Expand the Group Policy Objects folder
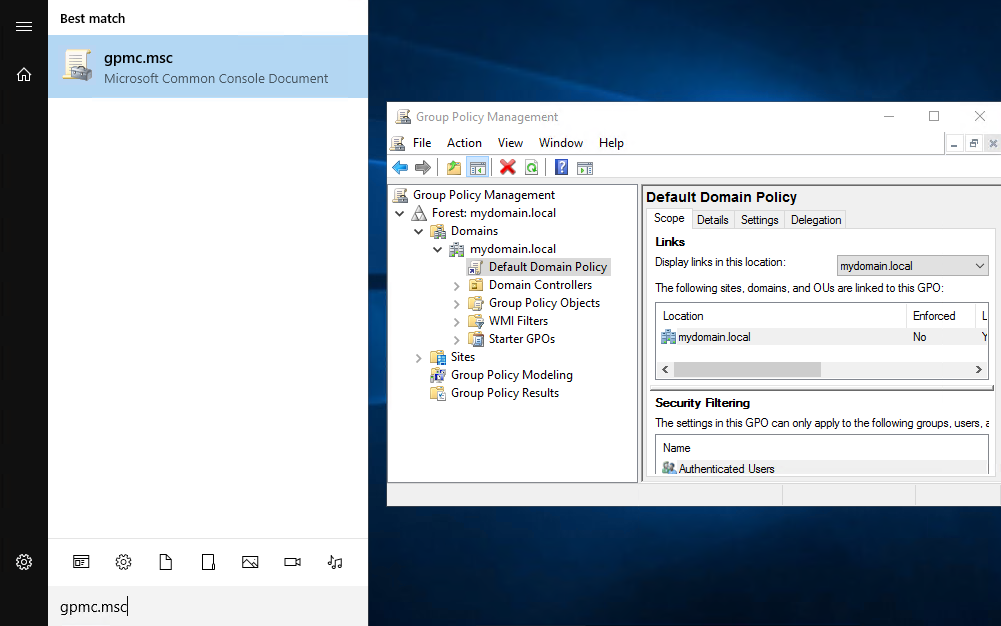The image size is (1001, 626). click(x=457, y=303)
